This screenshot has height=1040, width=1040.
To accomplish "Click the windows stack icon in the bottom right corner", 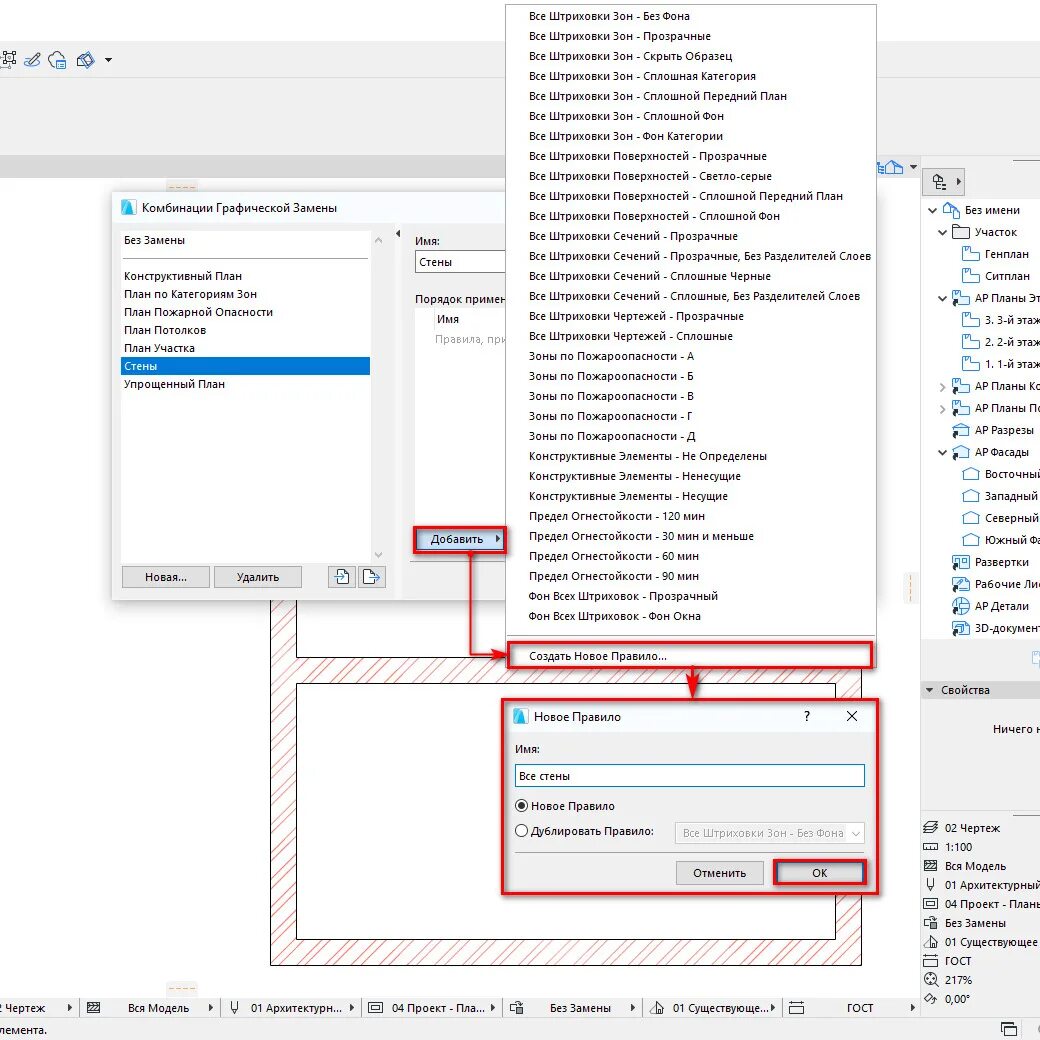I will (1009, 1029).
